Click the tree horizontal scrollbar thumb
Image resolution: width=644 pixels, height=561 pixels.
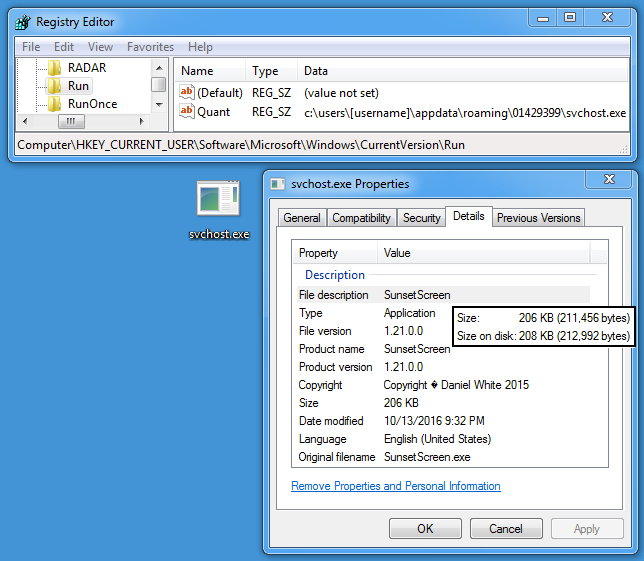pyautogui.click(x=71, y=121)
